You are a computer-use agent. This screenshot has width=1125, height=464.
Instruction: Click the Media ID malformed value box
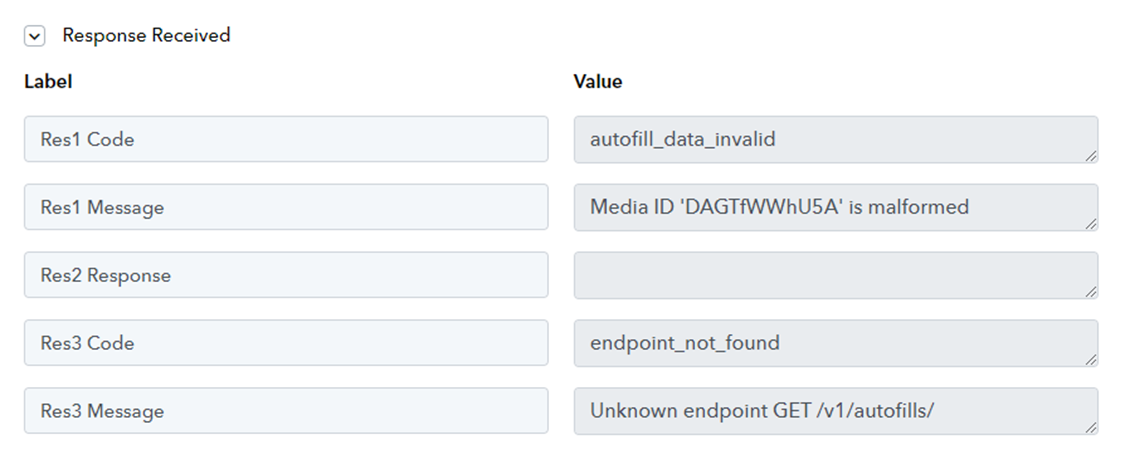click(x=836, y=207)
